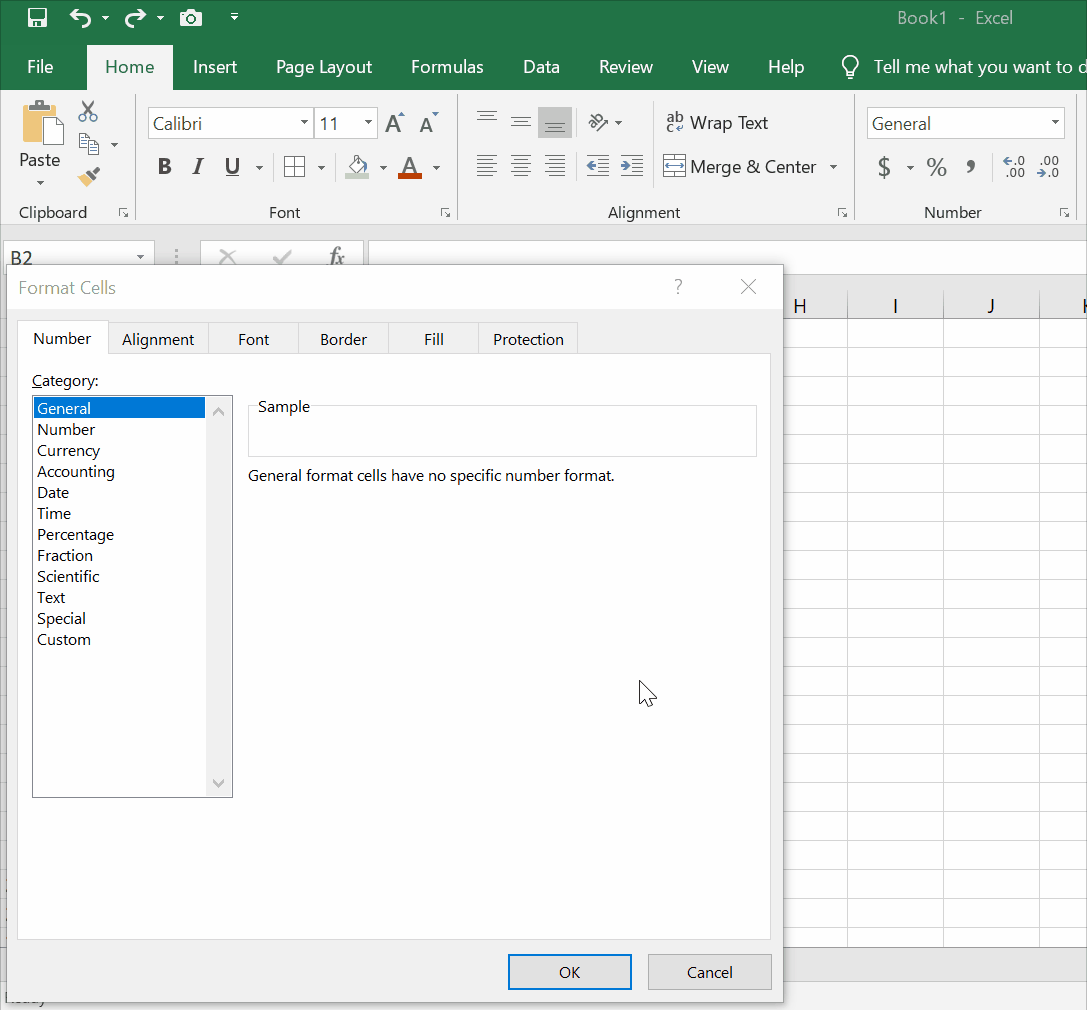The height and width of the screenshot is (1010, 1087).
Task: Activate the Format Painter brush
Action: [89, 177]
